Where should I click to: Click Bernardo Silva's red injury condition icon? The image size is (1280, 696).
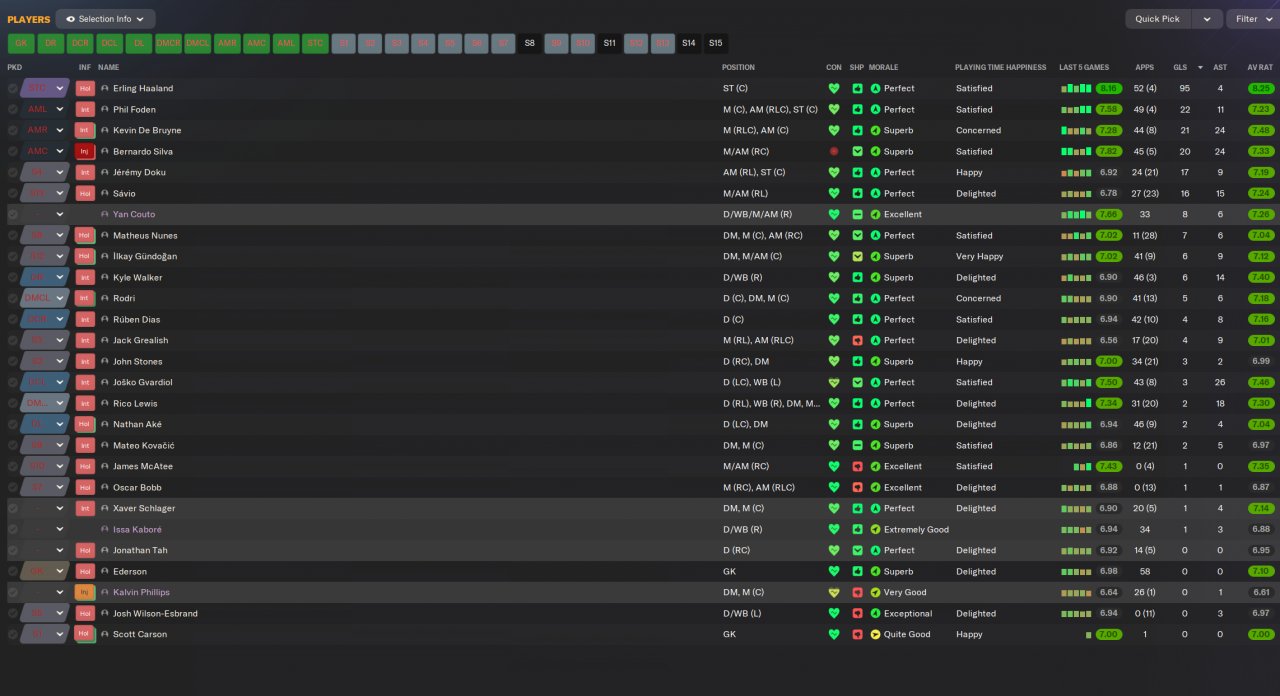coord(834,151)
